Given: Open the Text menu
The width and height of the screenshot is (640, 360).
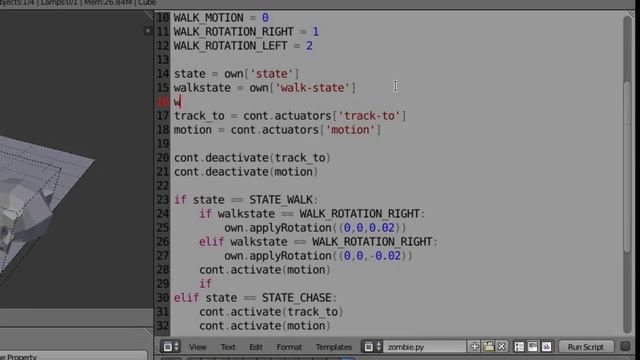Looking at the screenshot, I should (228, 347).
